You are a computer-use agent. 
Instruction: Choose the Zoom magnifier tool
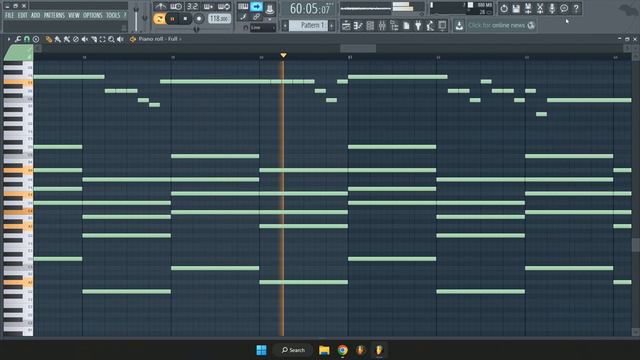111,39
